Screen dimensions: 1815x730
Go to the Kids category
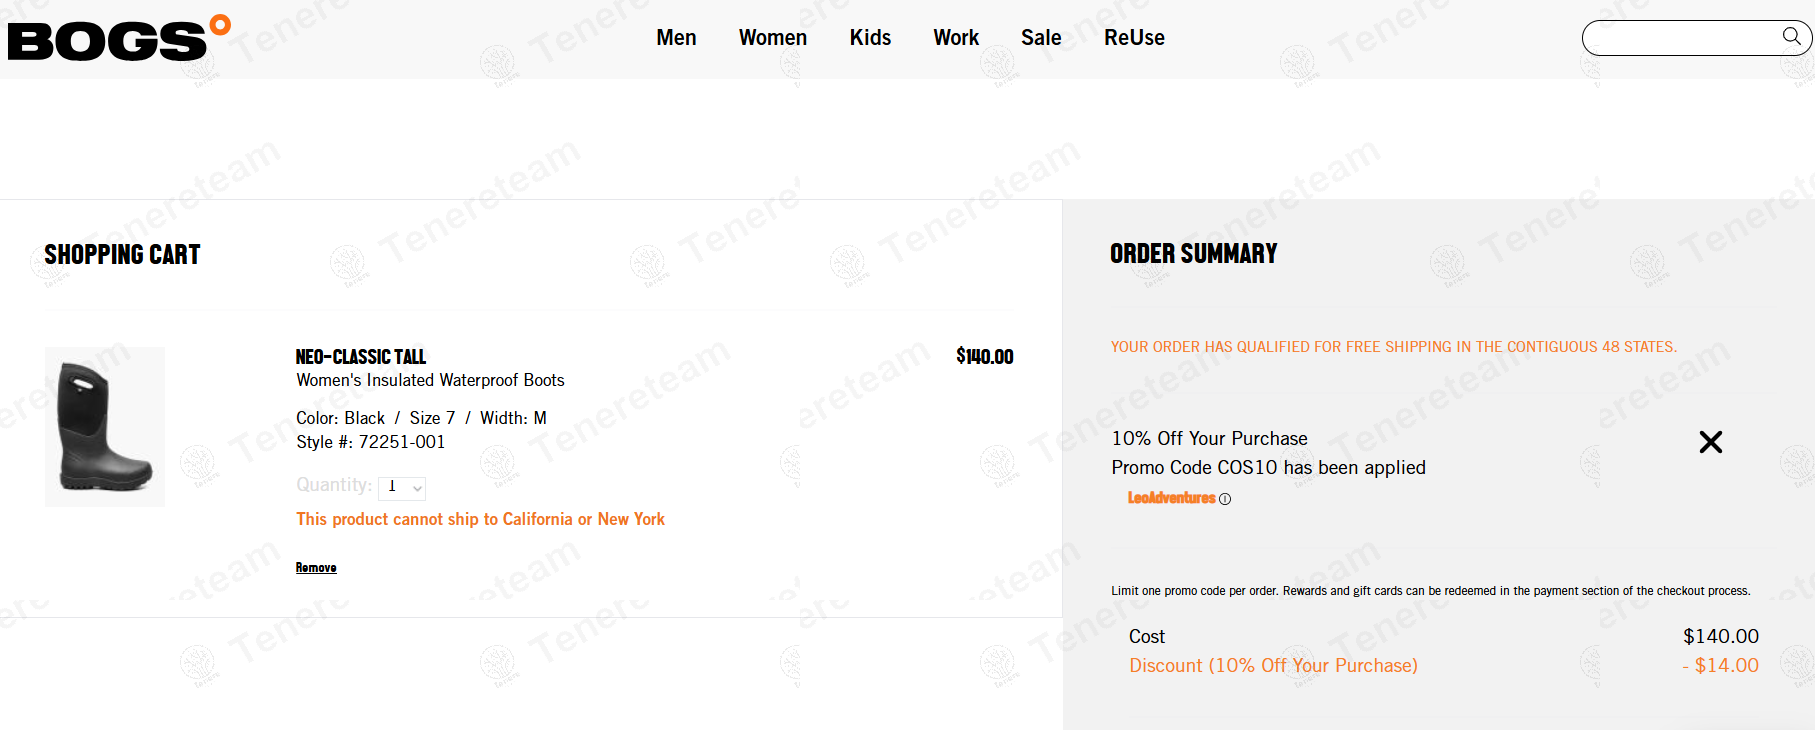[x=870, y=38]
